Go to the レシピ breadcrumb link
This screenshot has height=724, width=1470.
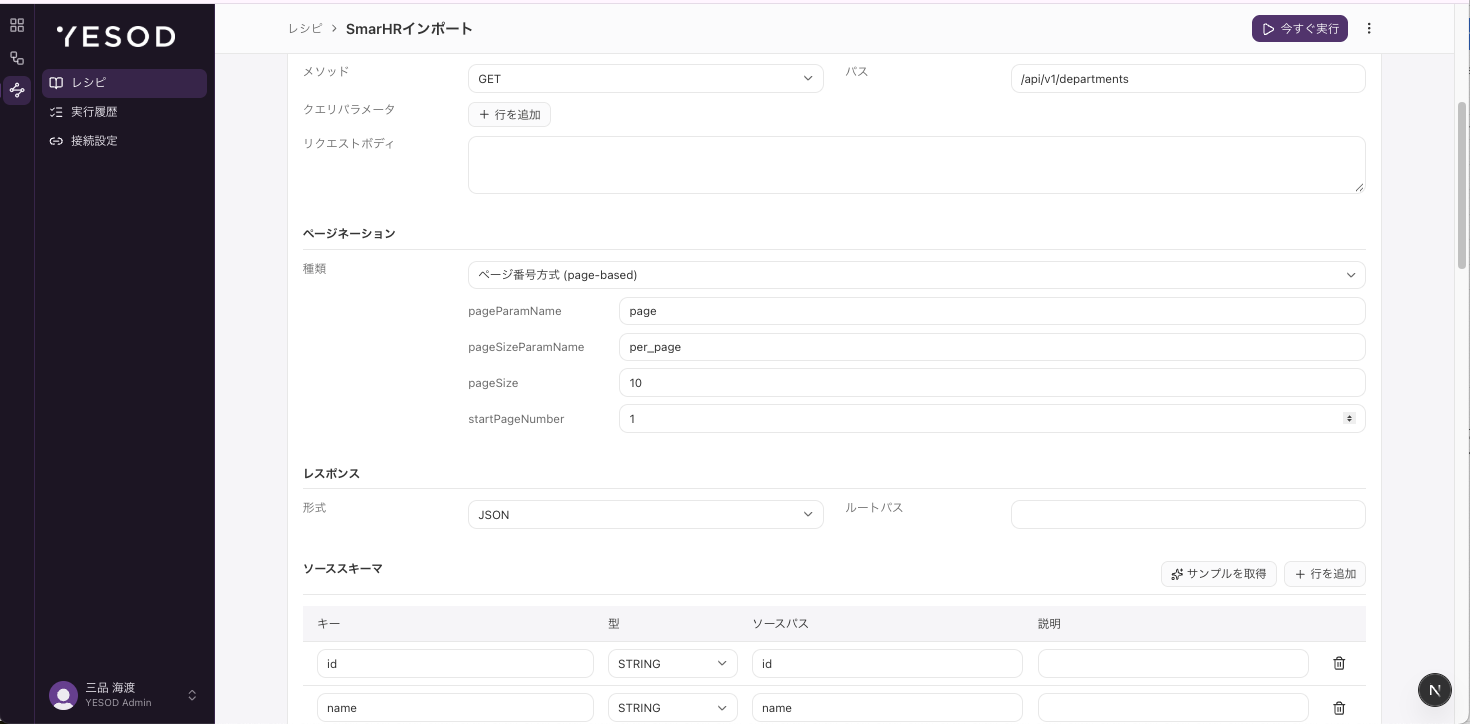[305, 29]
